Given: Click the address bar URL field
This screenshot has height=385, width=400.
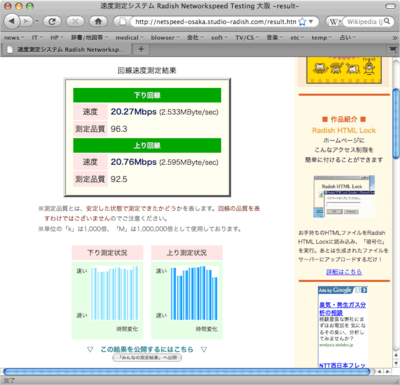Looking at the screenshot, I should click(216, 22).
